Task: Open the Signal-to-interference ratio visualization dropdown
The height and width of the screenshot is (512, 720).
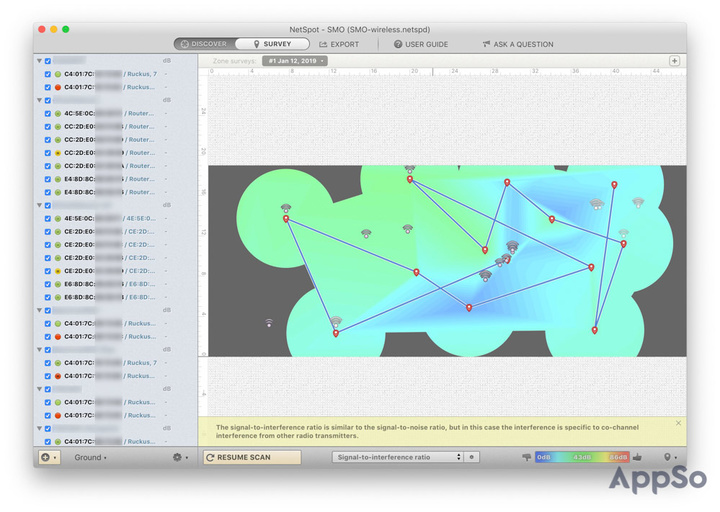Action: click(397, 457)
